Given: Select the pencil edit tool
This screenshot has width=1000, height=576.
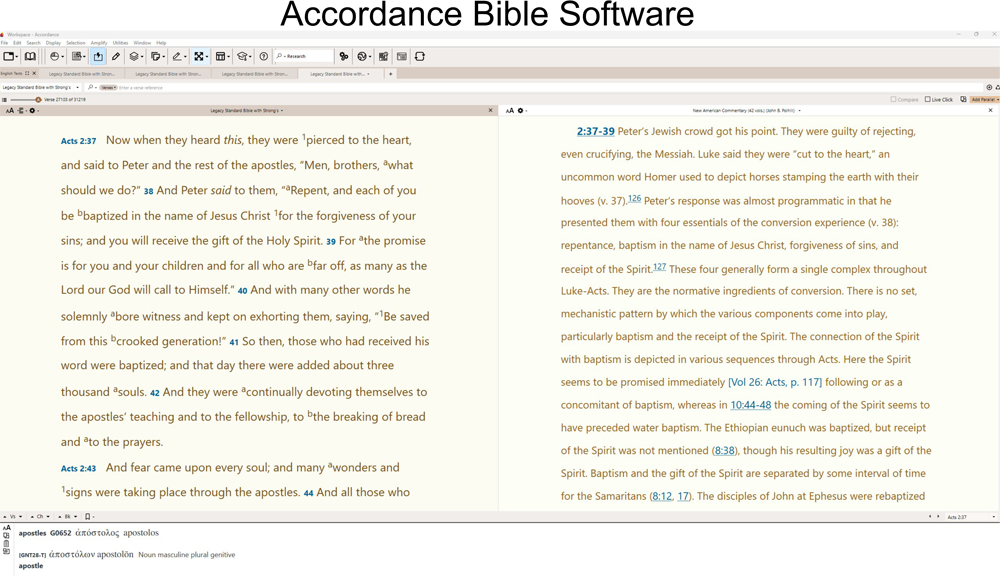Looking at the screenshot, I should point(116,56).
